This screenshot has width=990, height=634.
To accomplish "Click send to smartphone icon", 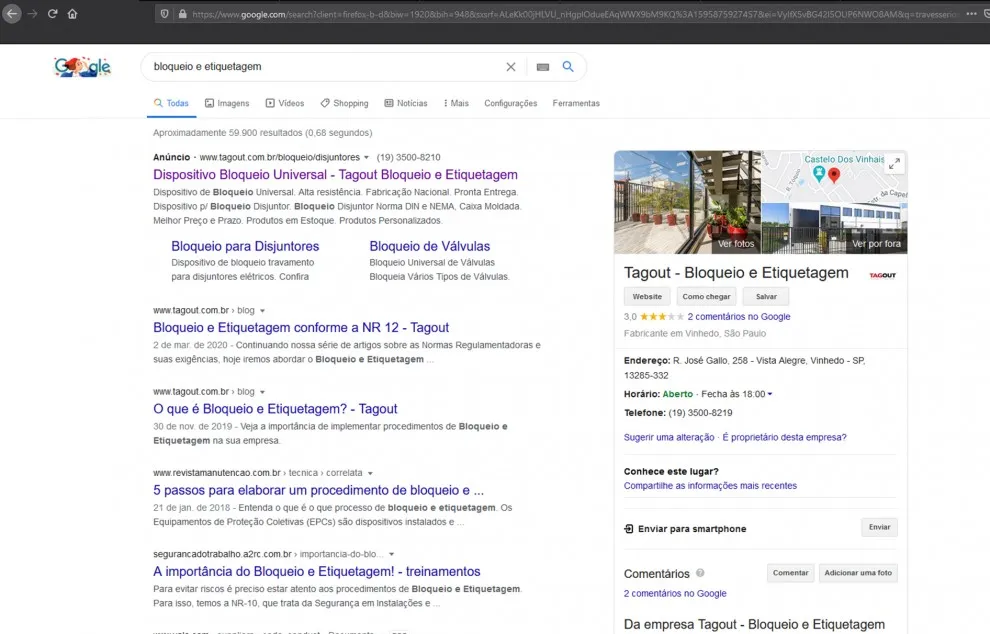I will click(x=629, y=529).
